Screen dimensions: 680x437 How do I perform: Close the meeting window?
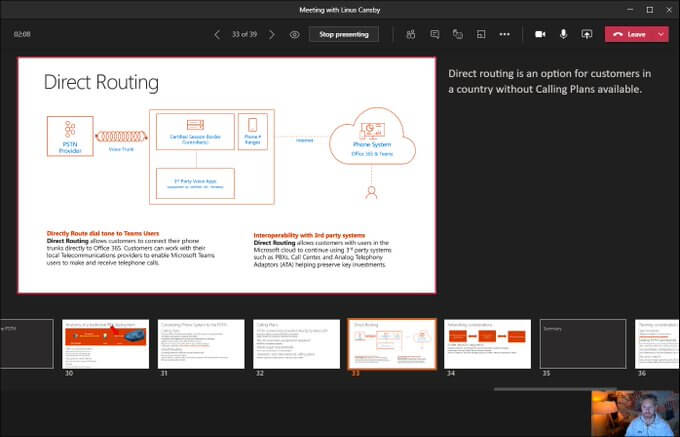pos(669,10)
